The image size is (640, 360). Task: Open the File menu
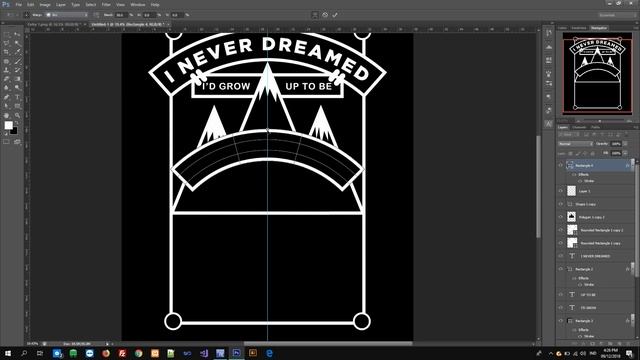(18, 5)
